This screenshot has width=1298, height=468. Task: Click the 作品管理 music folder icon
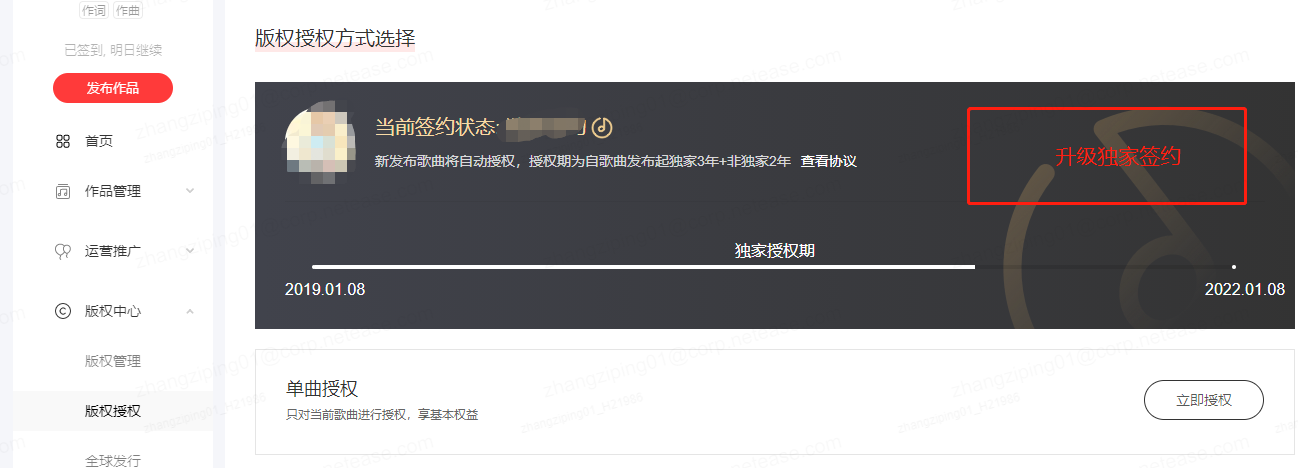[62, 191]
